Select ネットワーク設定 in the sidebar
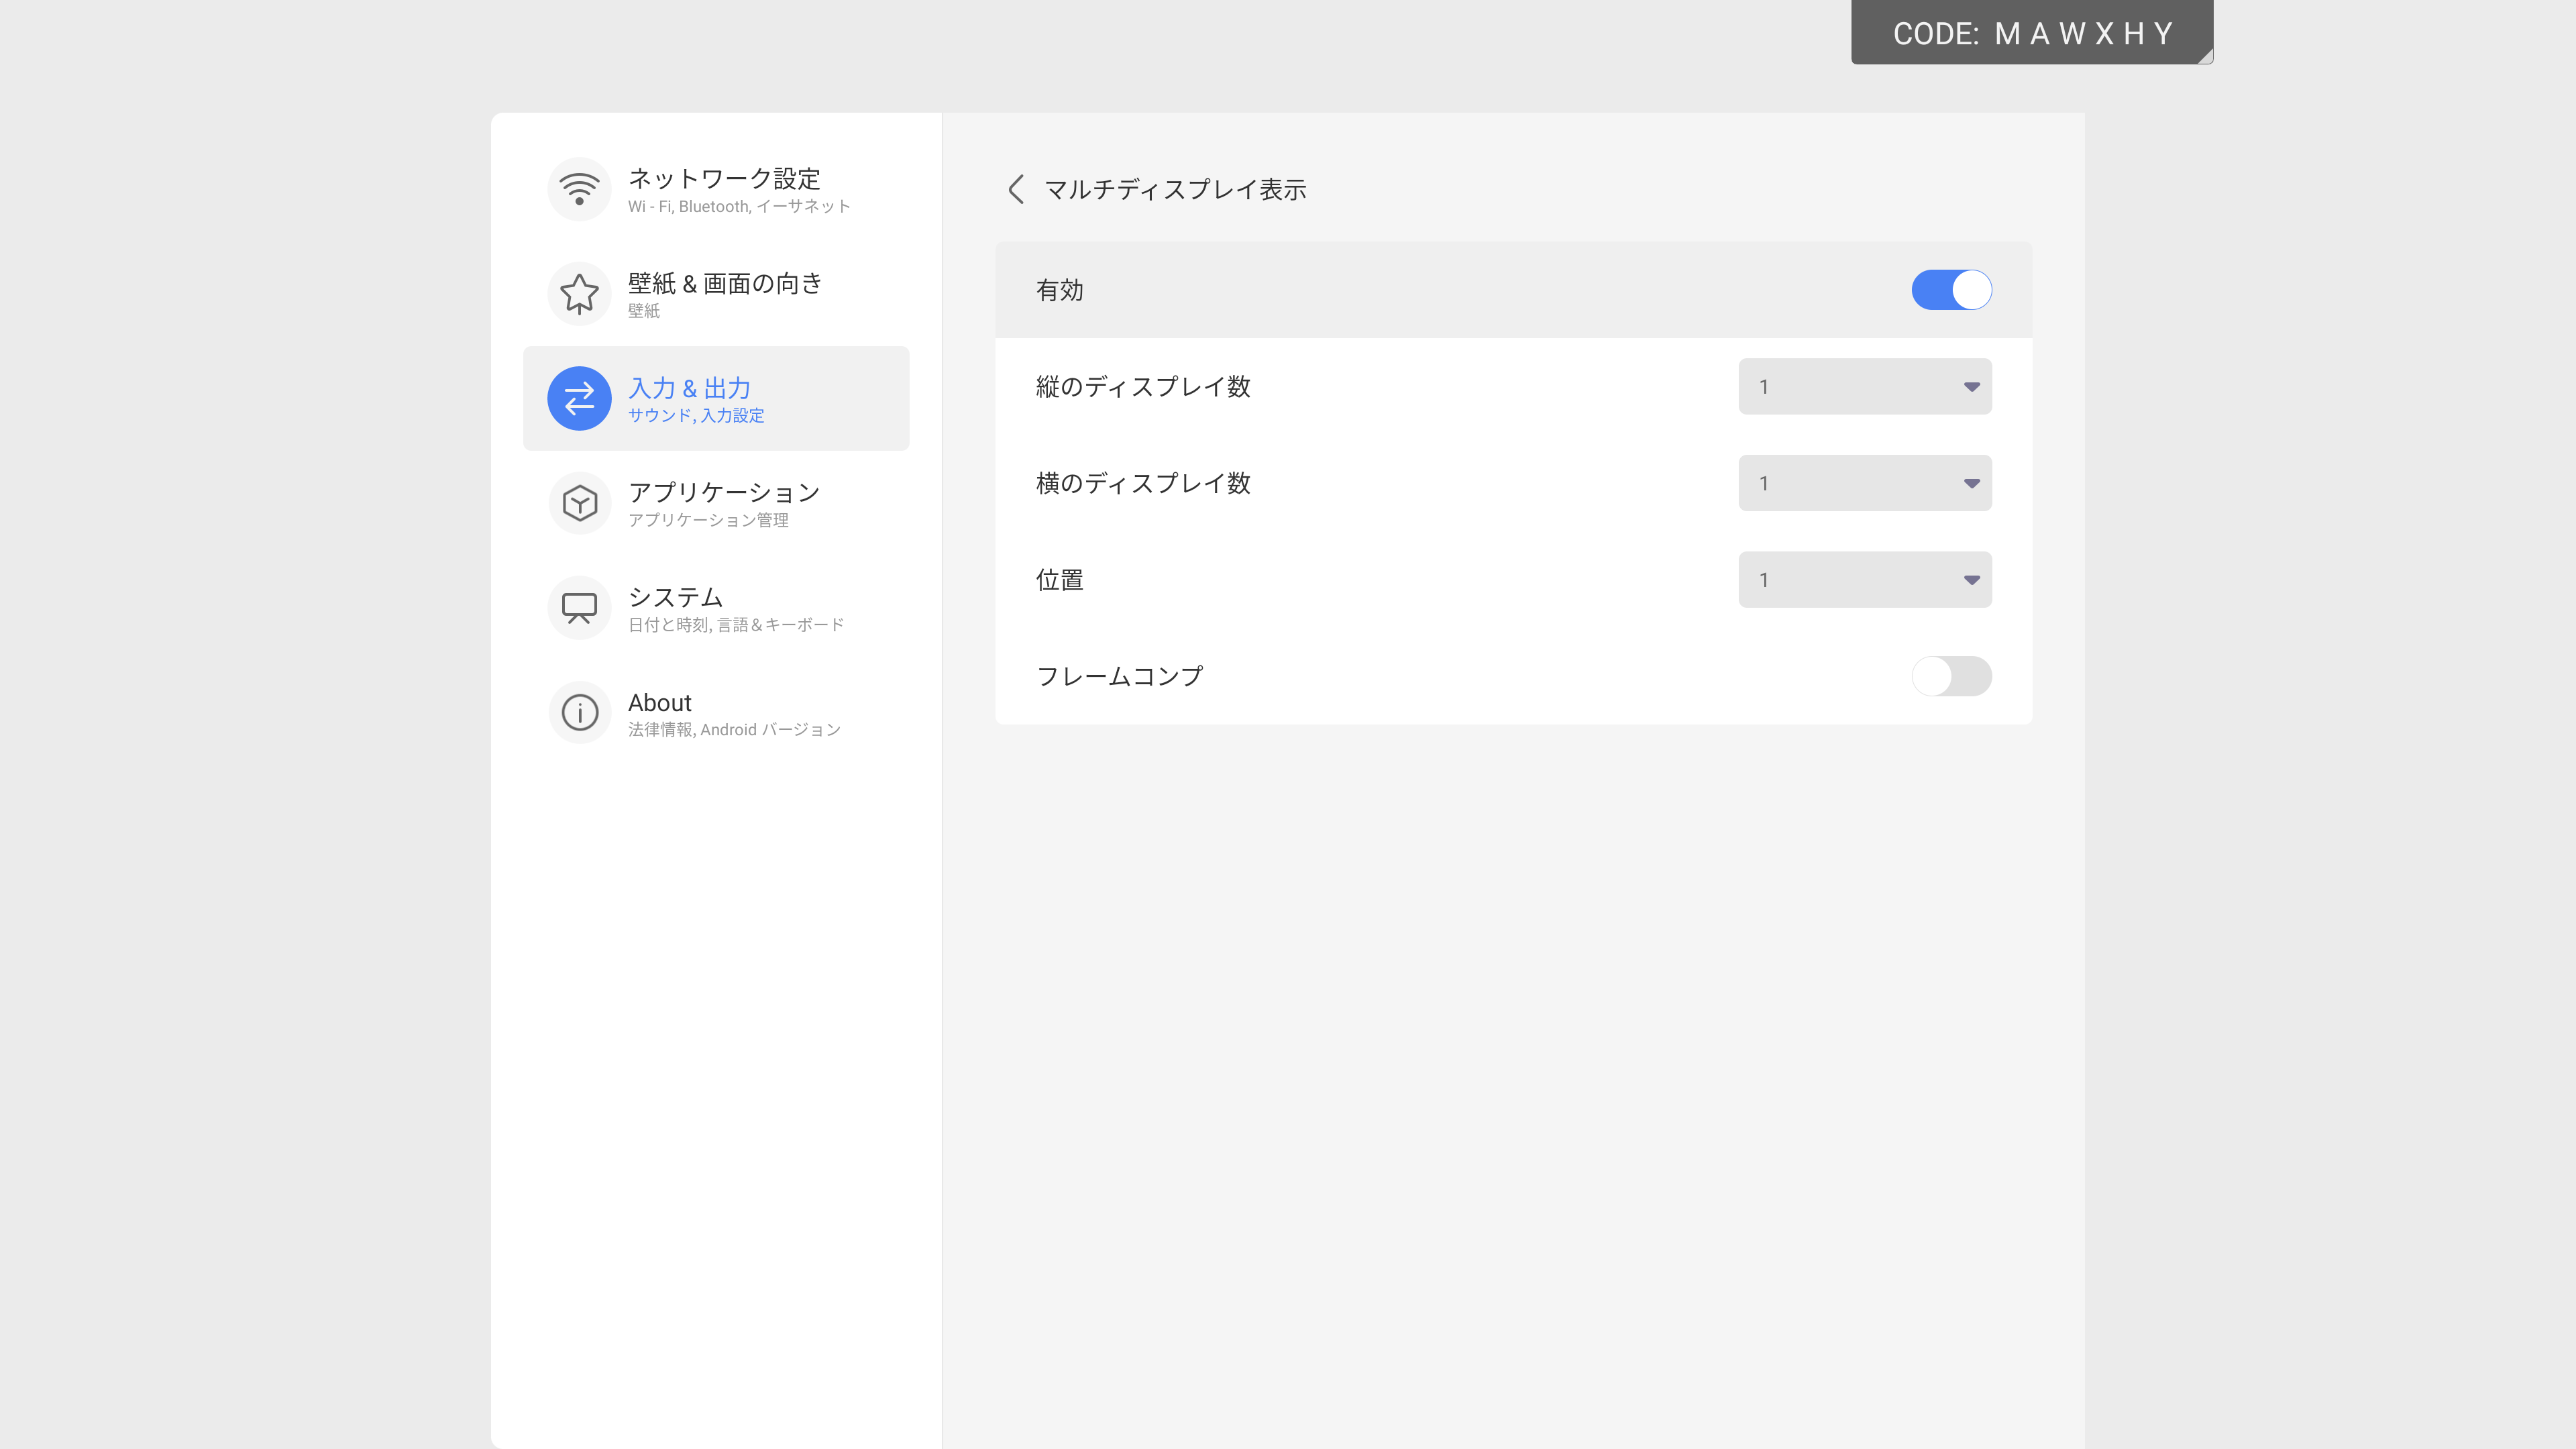Screen dimensions: 2576x1449 pyautogui.click(x=724, y=179)
